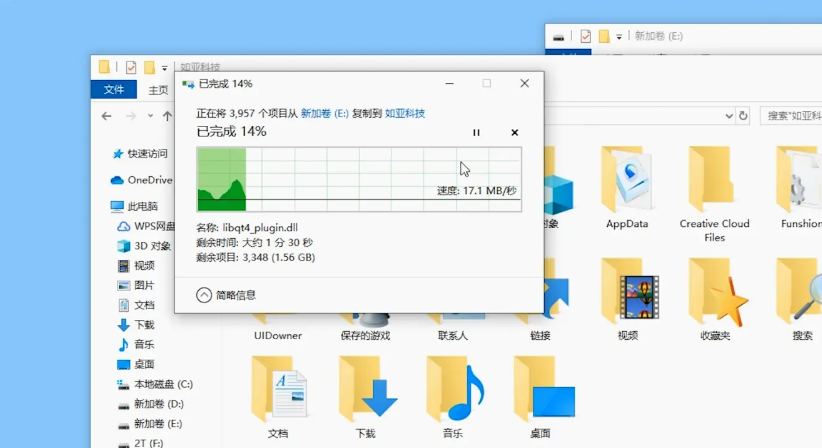Select the 音乐 music folder icon
The width and height of the screenshot is (822, 448).
tap(451, 392)
